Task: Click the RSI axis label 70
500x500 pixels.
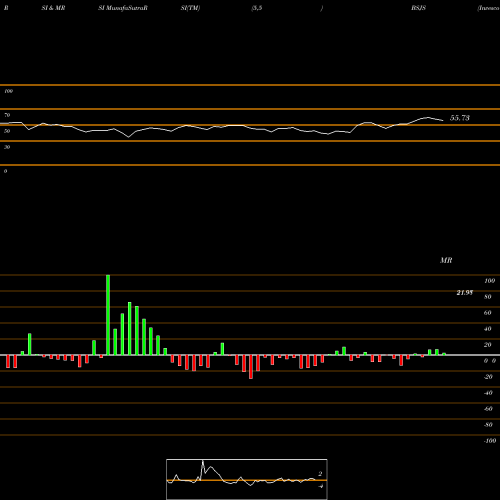Action: 7,115
